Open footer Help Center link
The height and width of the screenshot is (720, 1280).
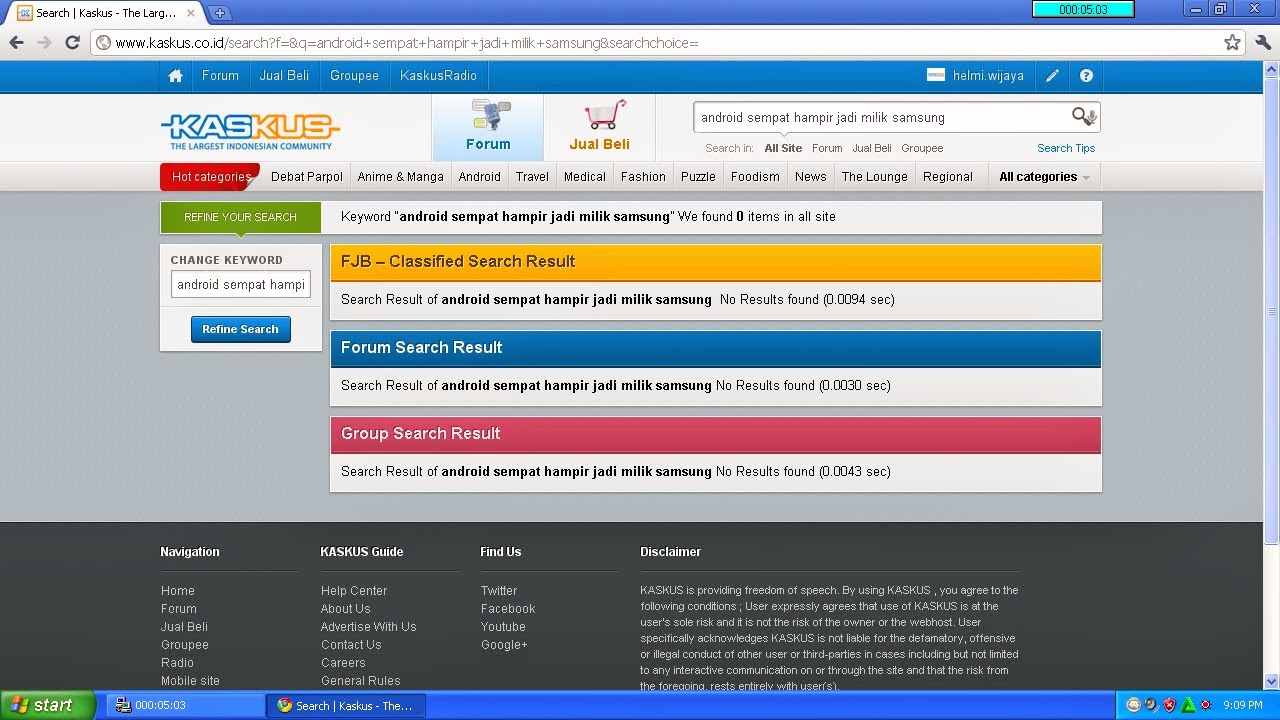point(354,591)
